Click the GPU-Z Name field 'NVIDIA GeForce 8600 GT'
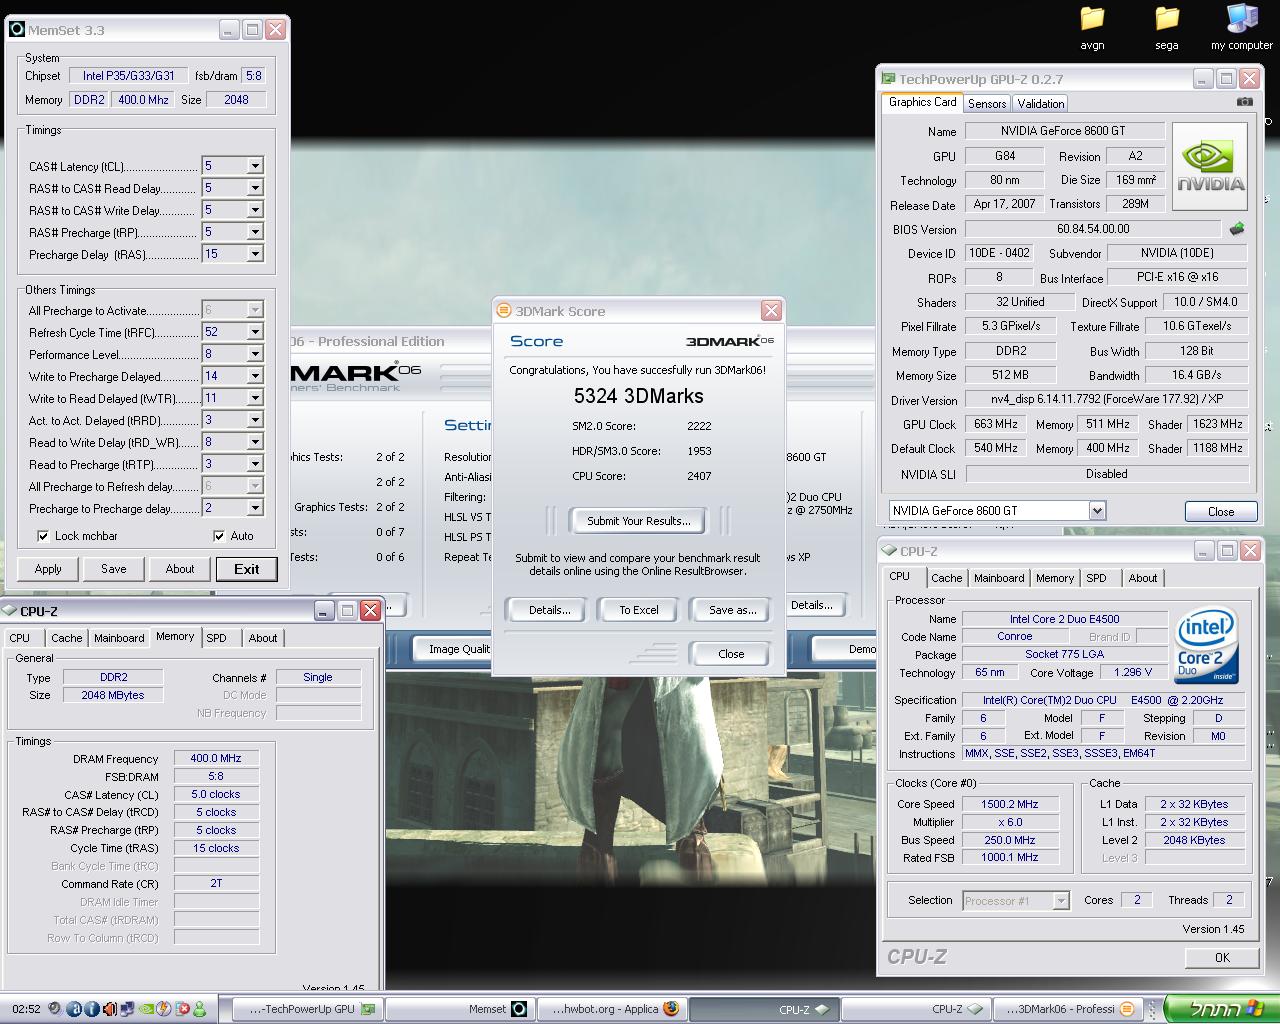1280x1024 pixels. 1063,131
